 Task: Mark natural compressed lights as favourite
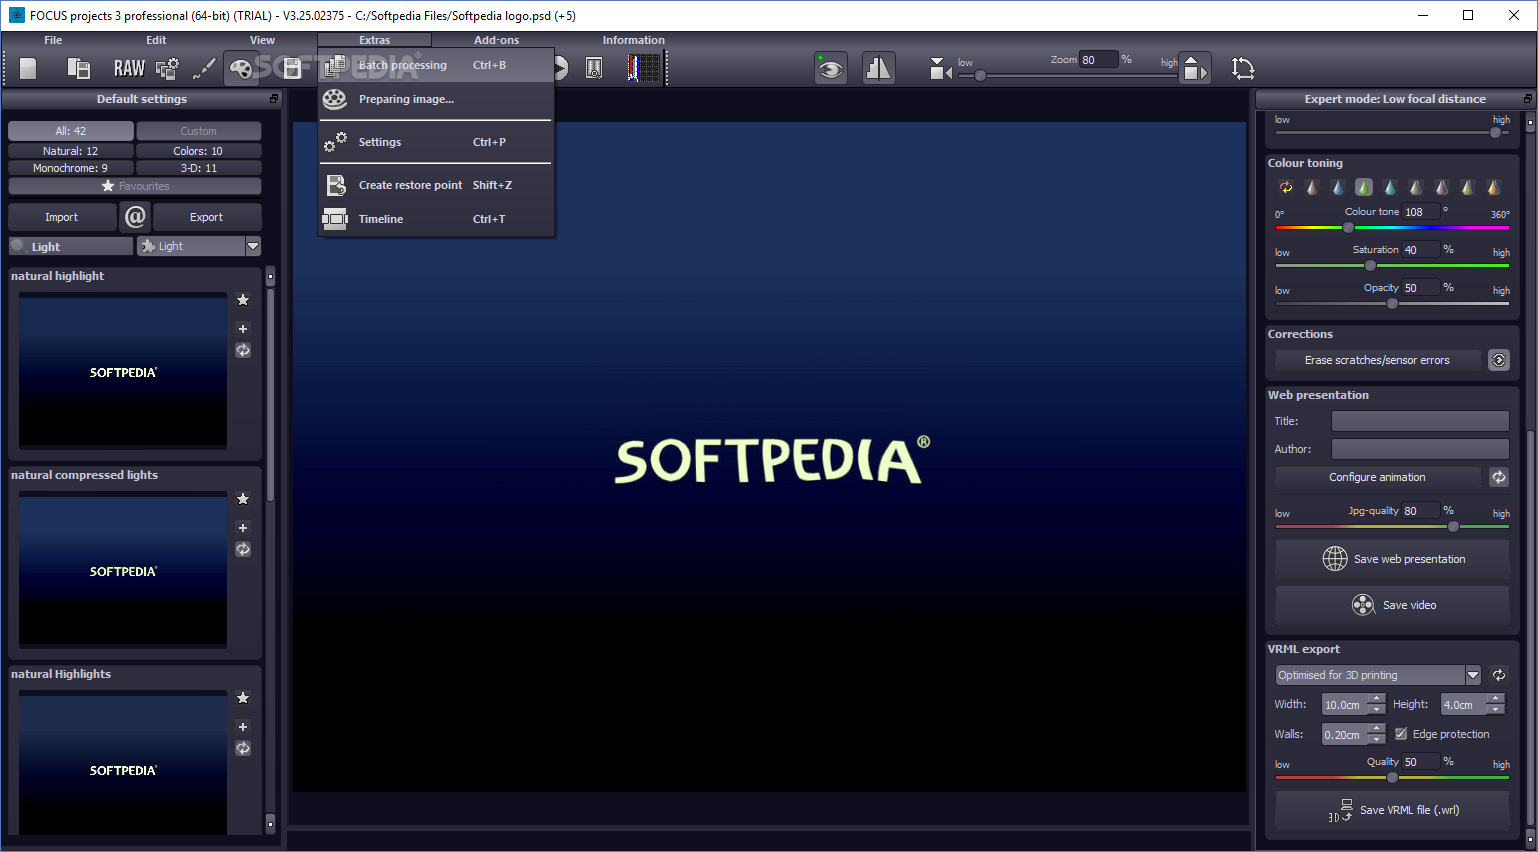243,498
